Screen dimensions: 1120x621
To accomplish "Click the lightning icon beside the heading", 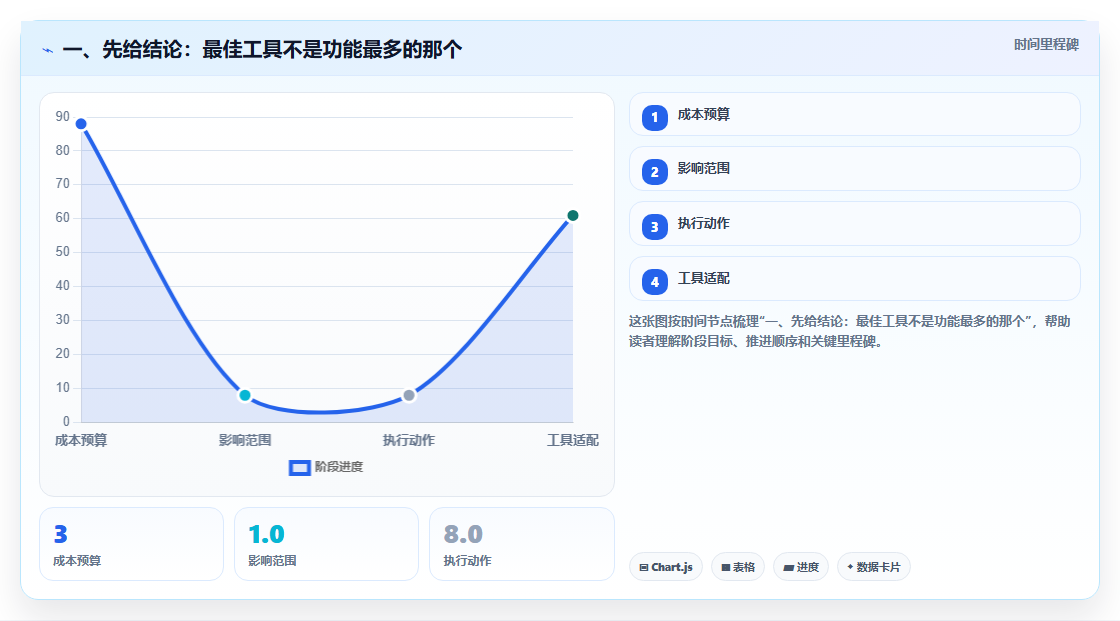I will point(48,50).
